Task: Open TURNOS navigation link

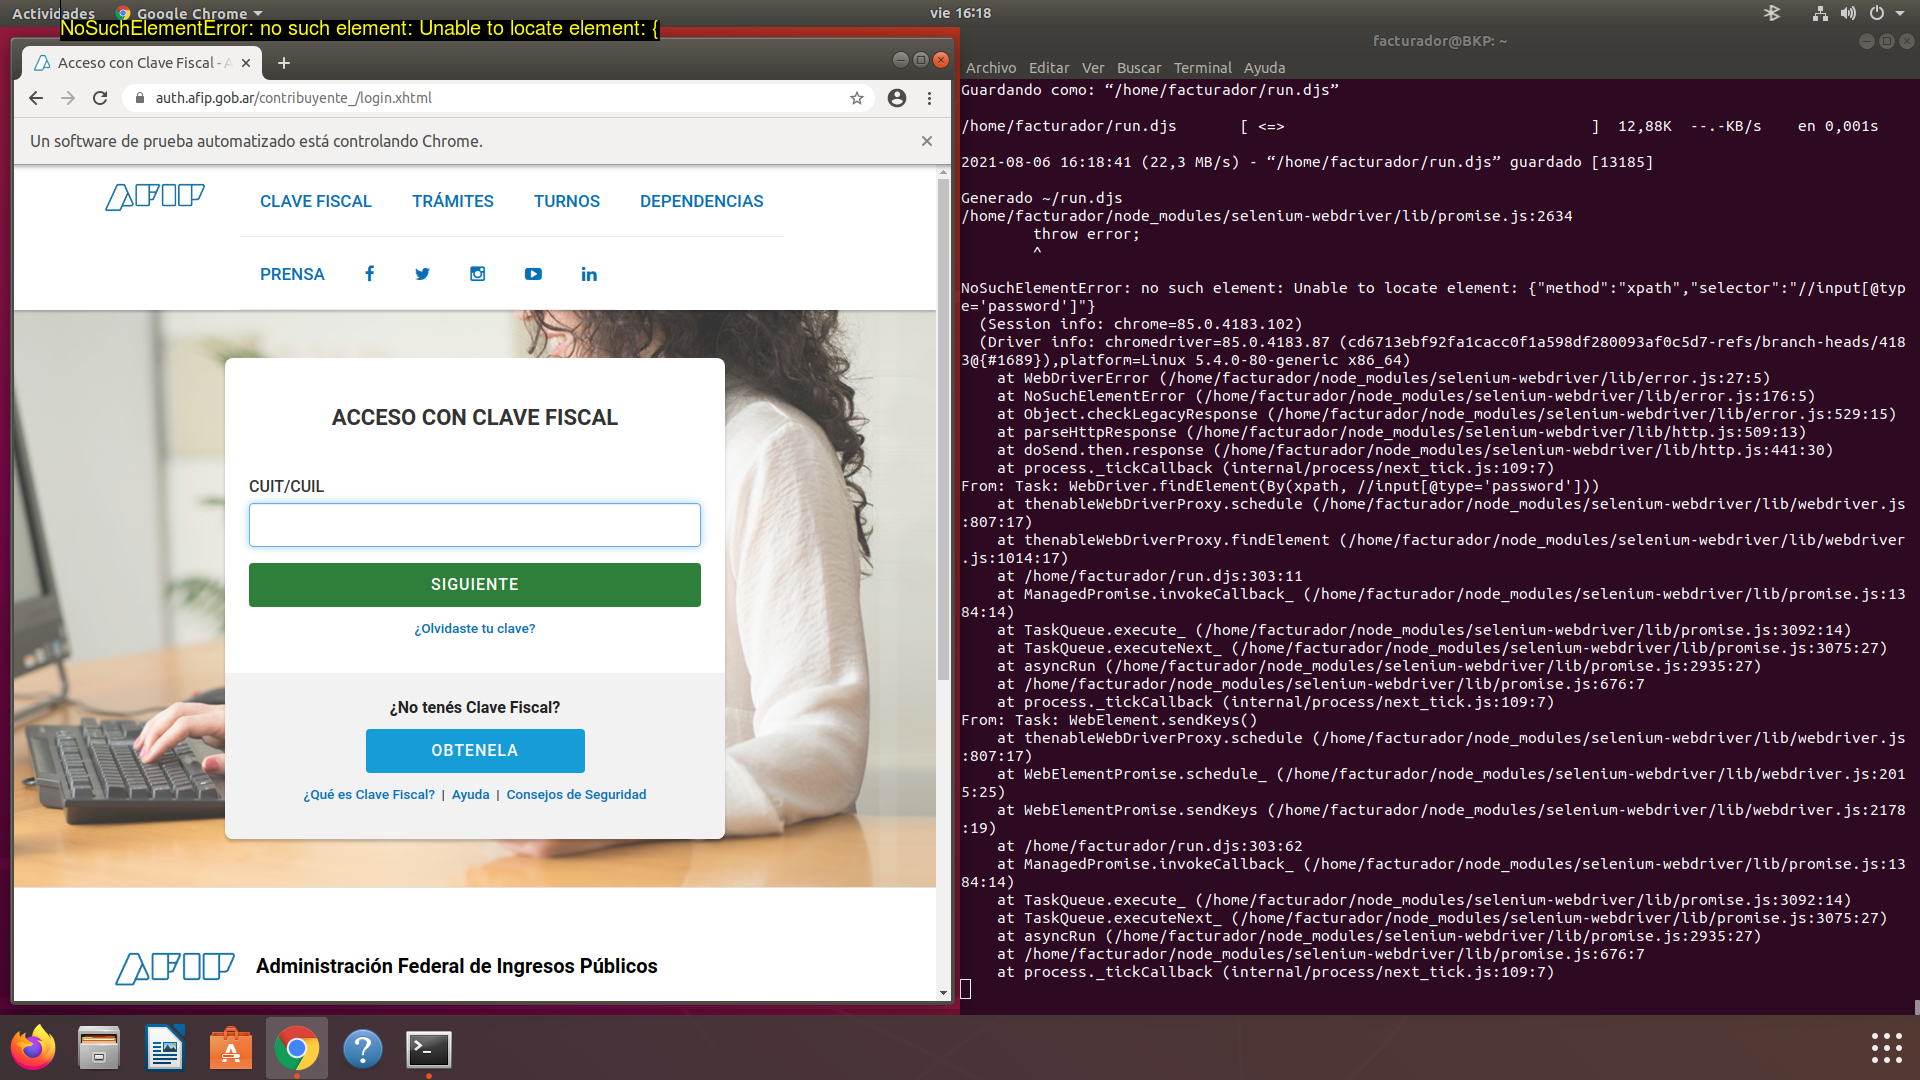Action: tap(567, 201)
